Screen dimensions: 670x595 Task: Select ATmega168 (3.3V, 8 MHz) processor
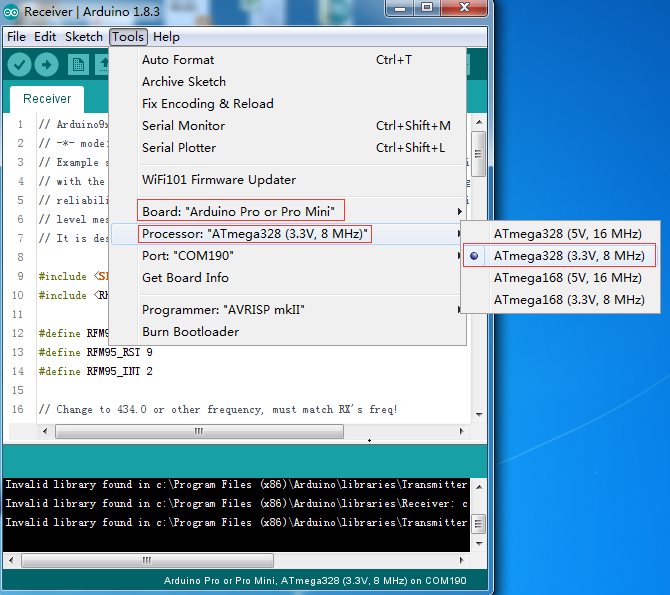click(561, 300)
